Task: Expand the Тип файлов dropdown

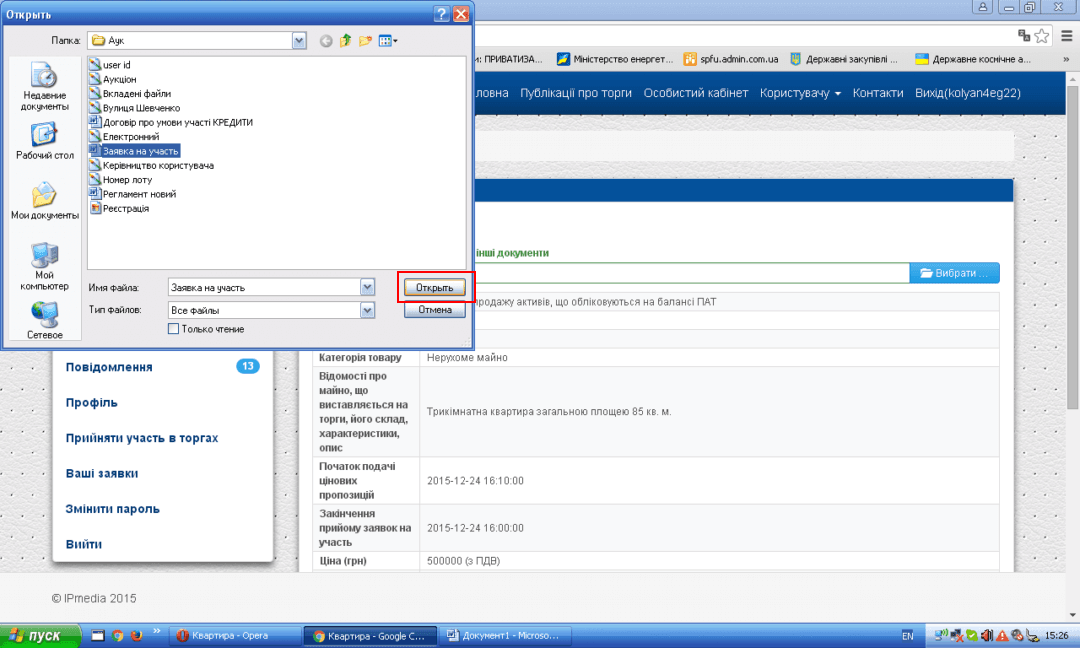Action: click(x=367, y=310)
